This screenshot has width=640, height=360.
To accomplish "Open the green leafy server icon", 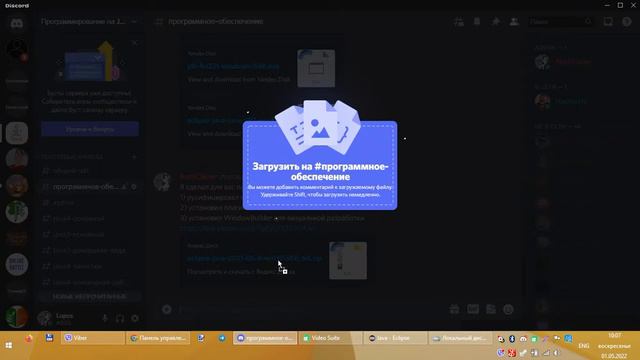I will pos(17,212).
